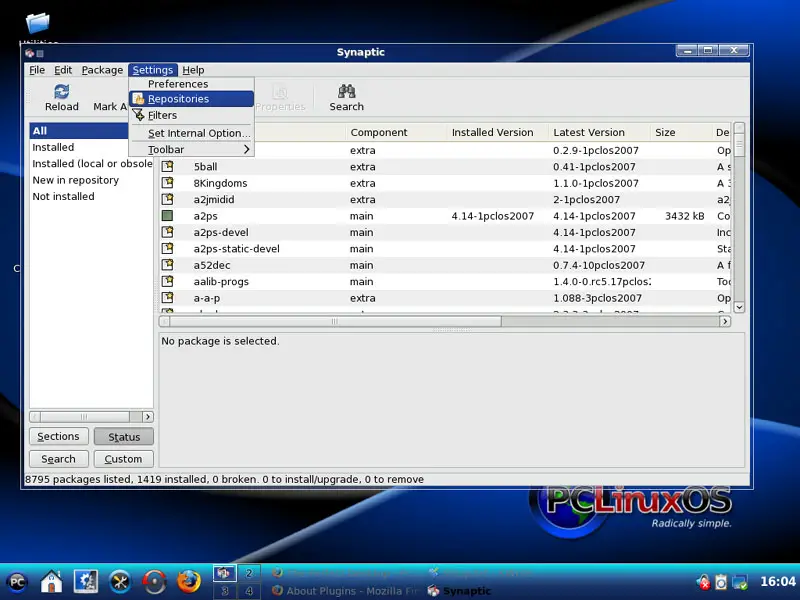Click the Repositories entry in the Settings menu

pos(191,98)
